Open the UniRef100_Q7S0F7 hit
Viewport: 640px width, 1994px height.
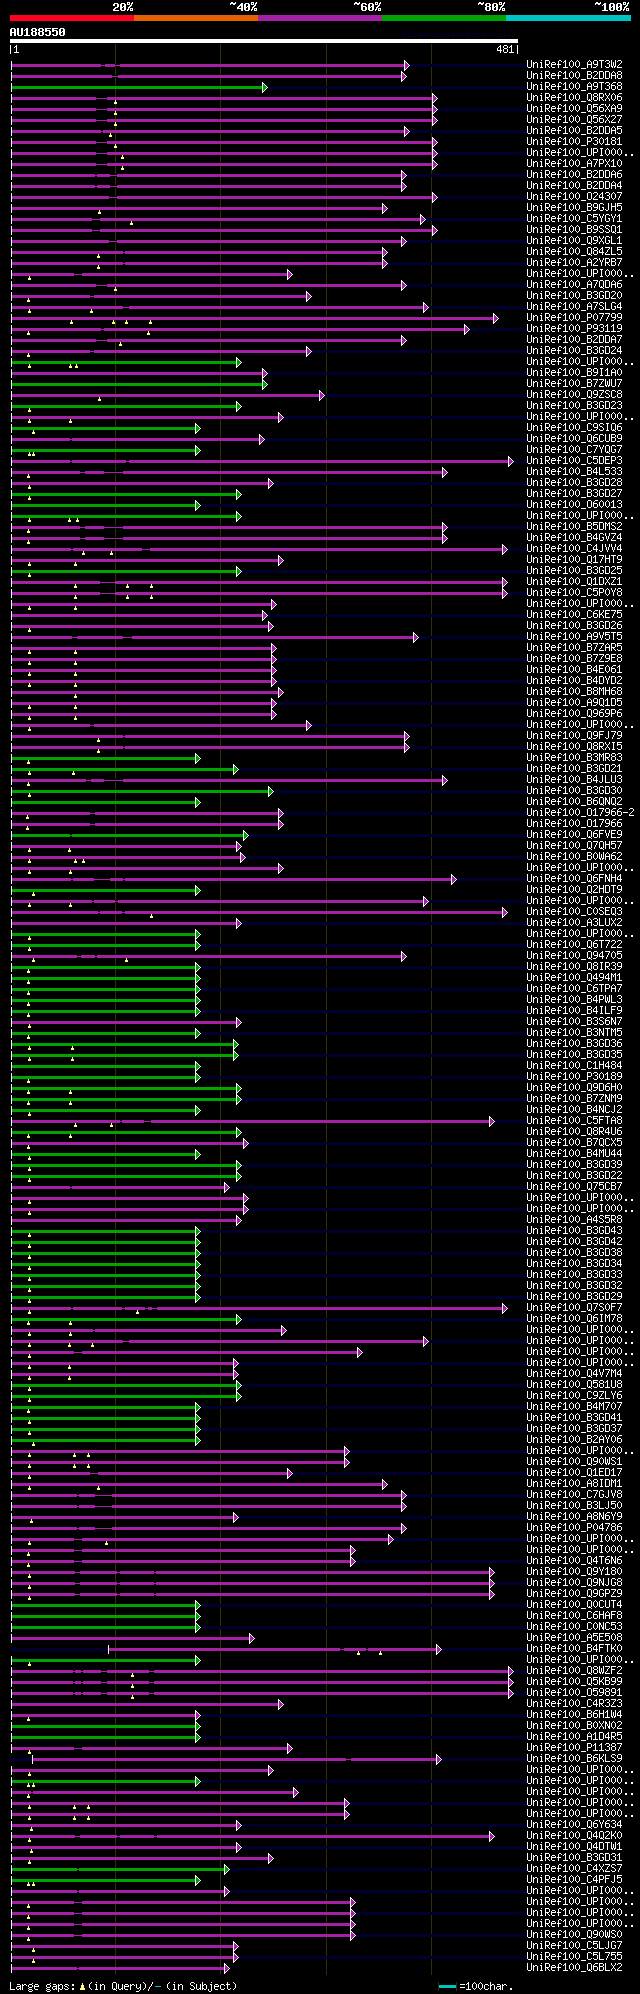574,1307
